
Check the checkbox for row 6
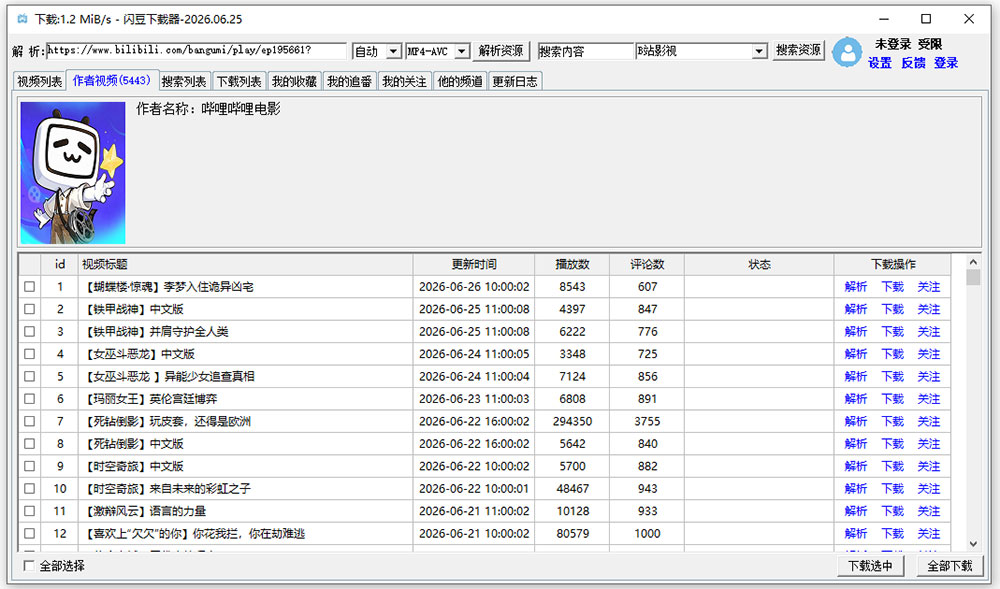29,399
